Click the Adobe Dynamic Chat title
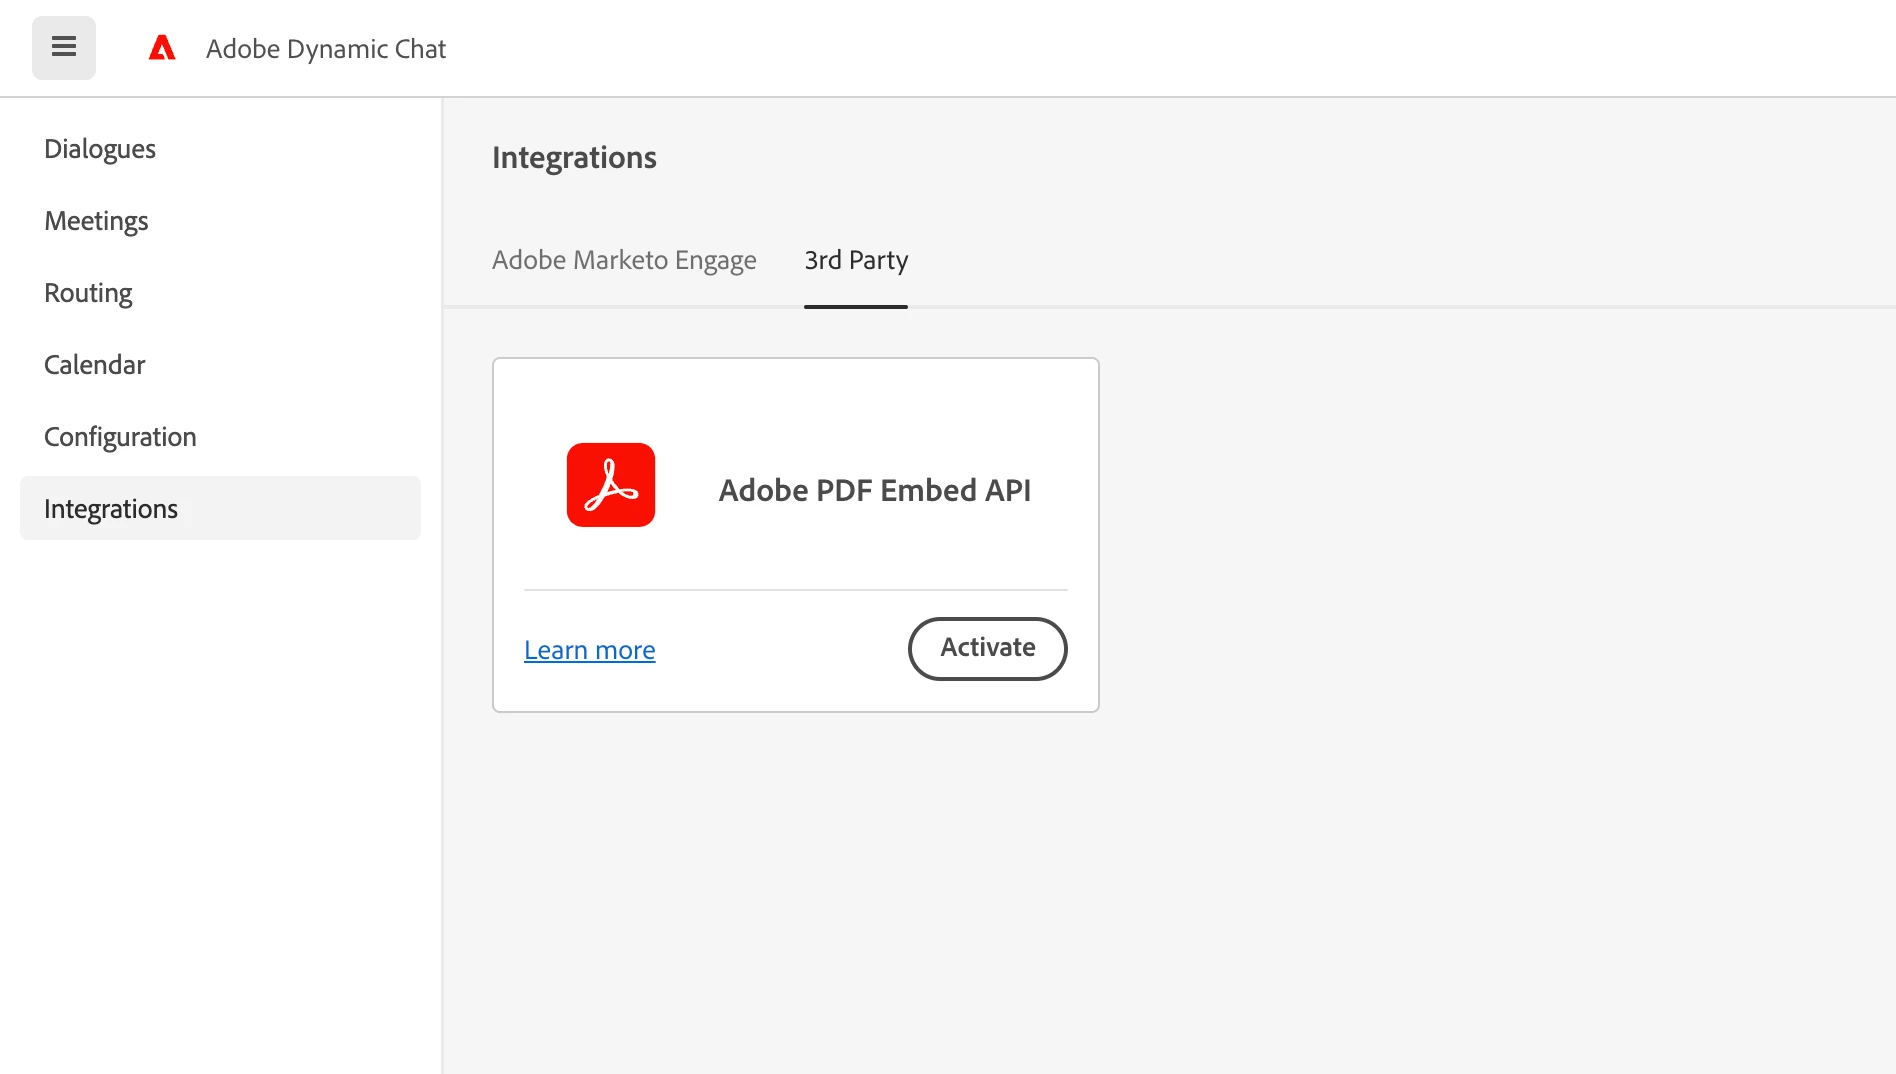This screenshot has width=1896, height=1074. click(326, 49)
